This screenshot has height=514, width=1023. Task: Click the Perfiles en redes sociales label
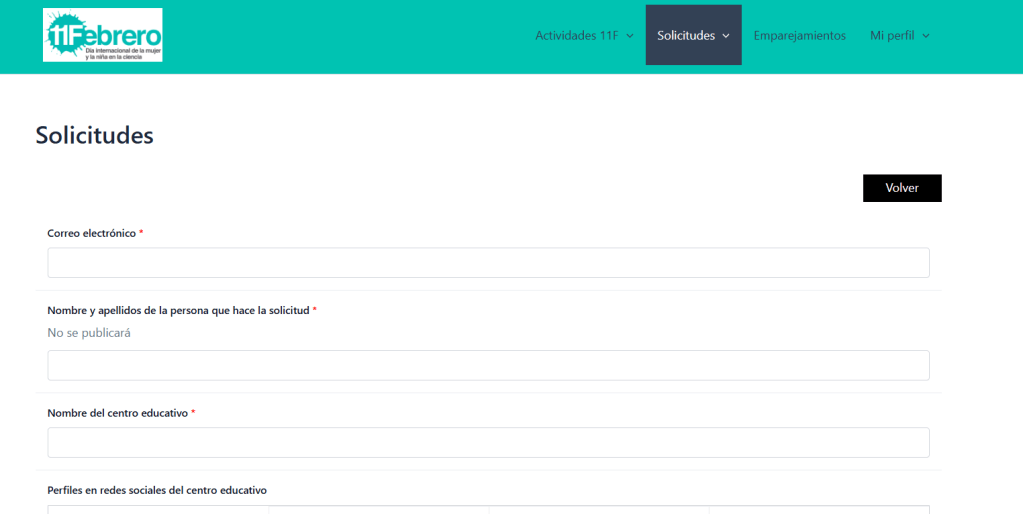coord(157,490)
